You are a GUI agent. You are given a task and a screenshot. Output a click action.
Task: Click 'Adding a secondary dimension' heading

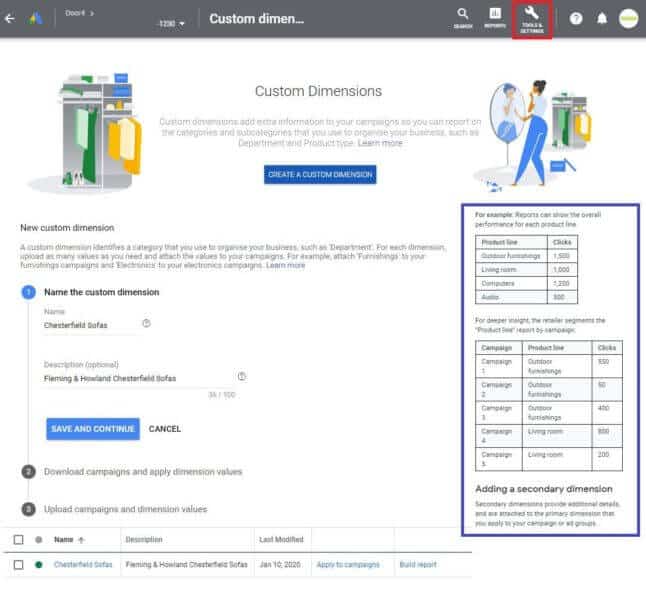pyautogui.click(x=544, y=489)
